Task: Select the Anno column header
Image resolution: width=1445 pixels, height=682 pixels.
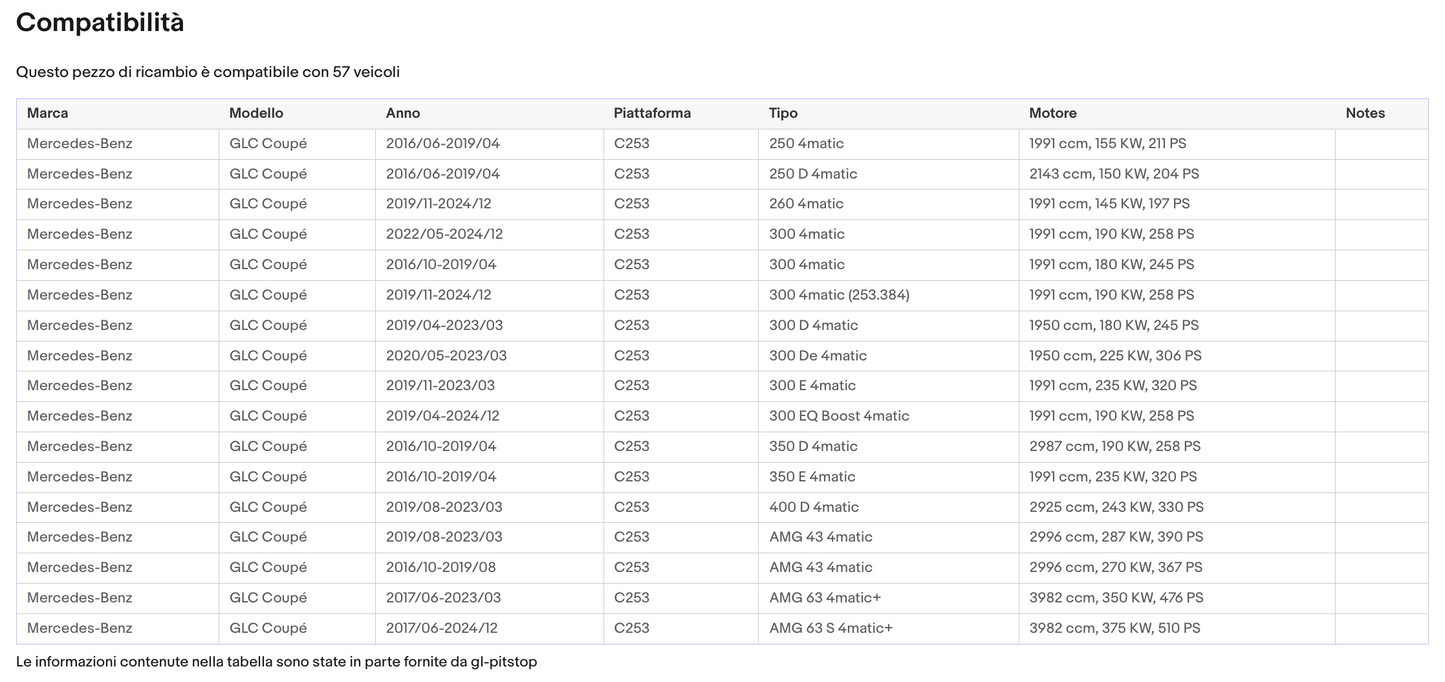Action: click(403, 113)
